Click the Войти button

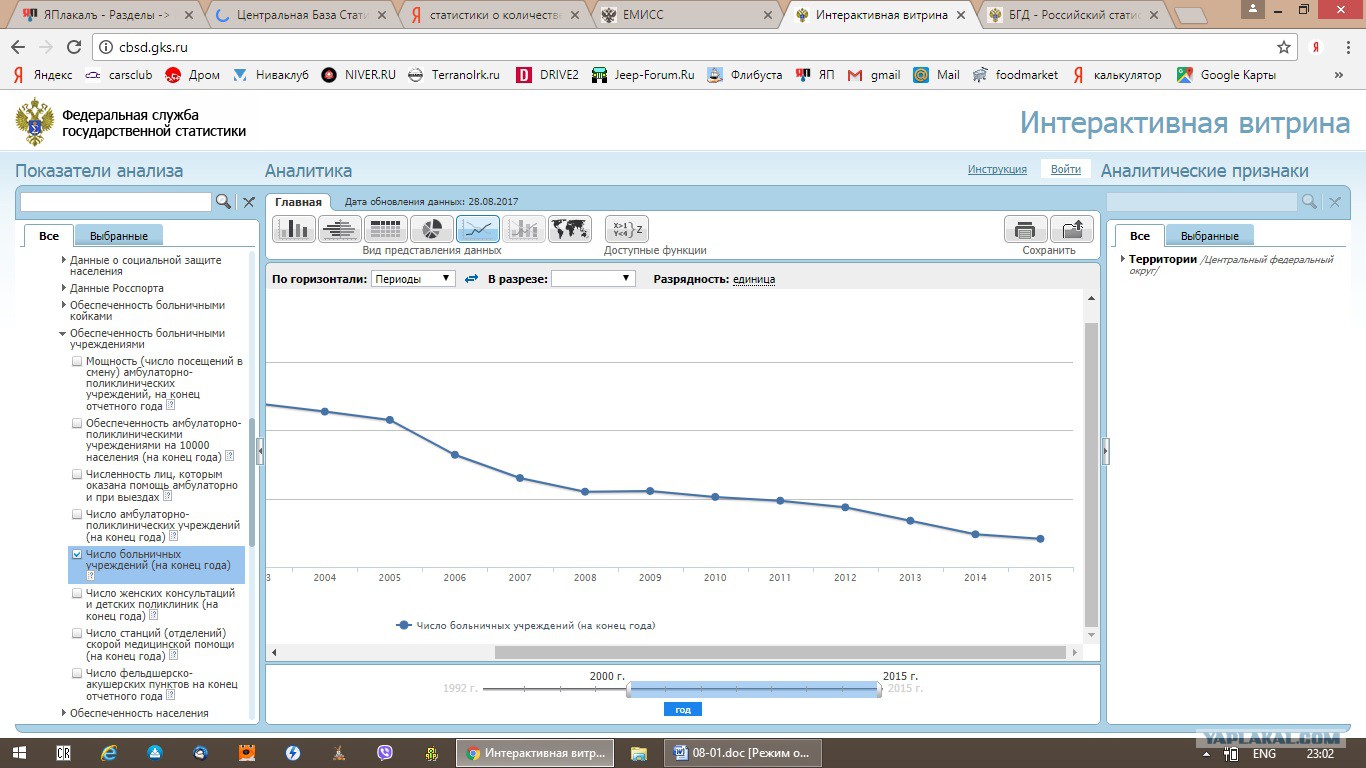(x=1066, y=169)
